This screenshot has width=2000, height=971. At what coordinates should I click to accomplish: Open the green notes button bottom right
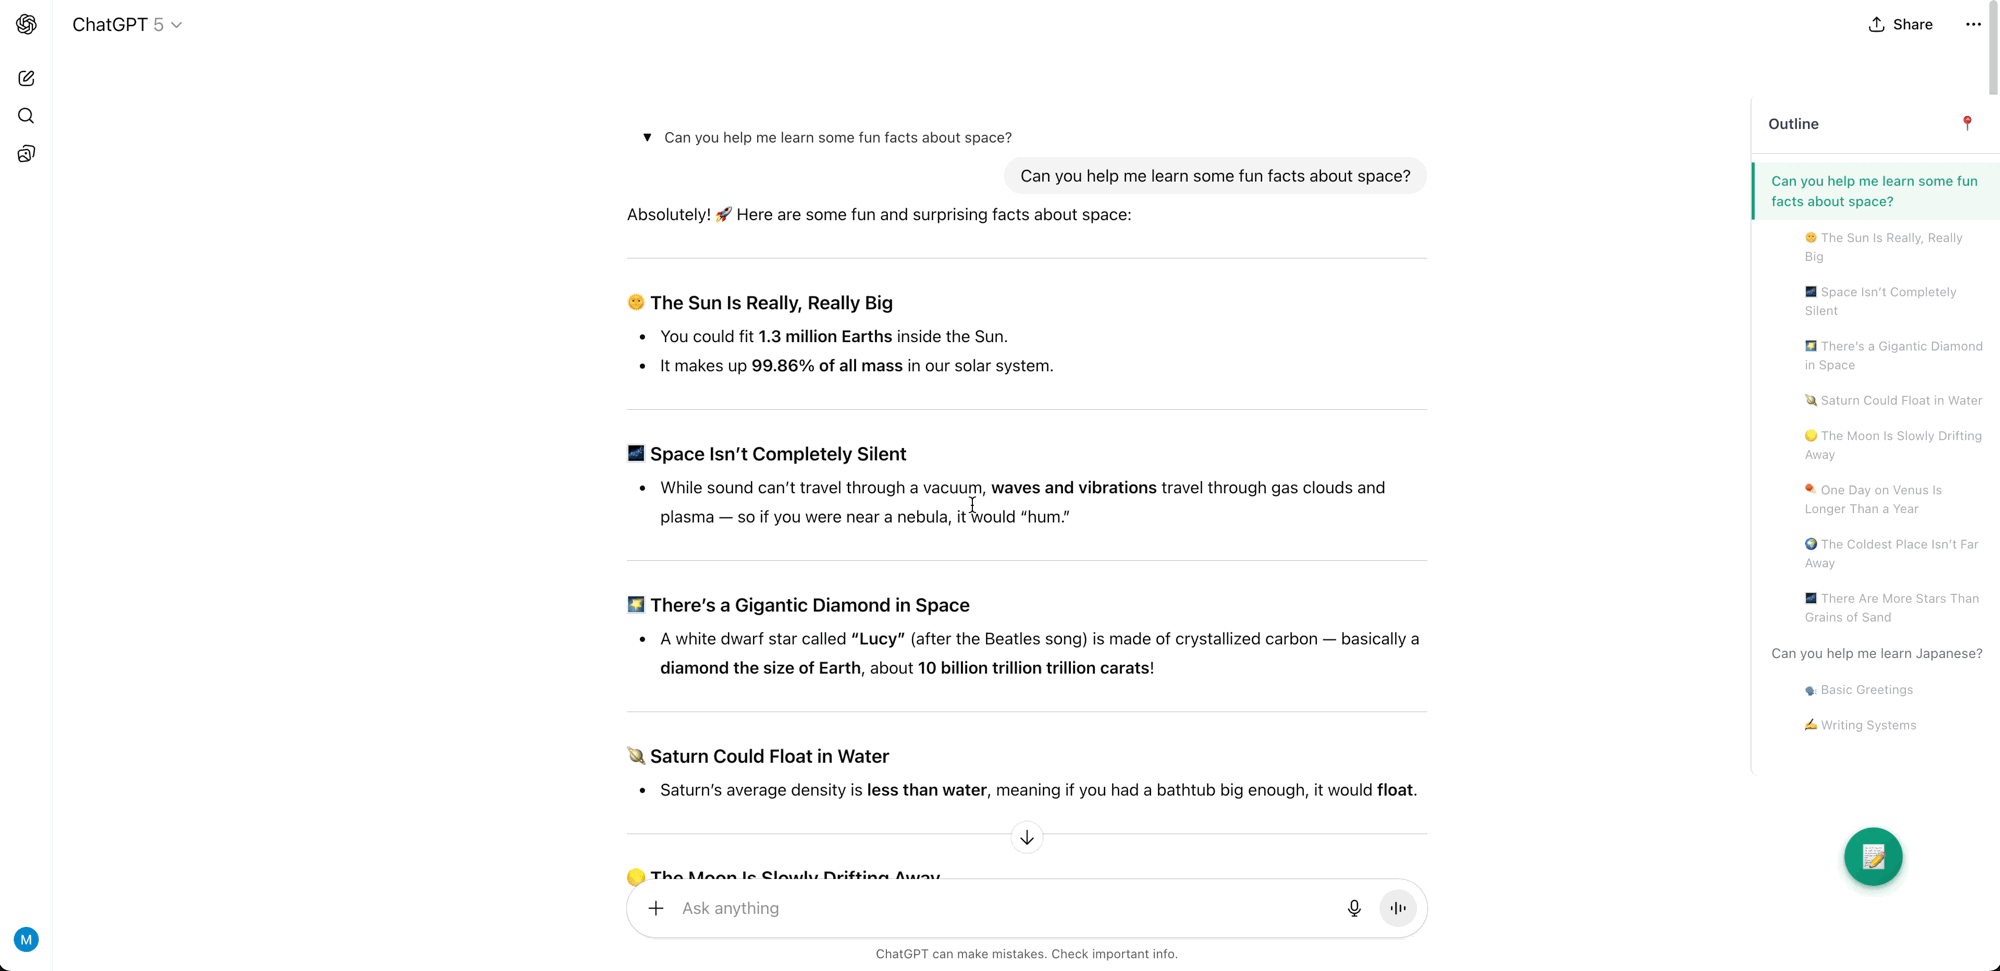click(x=1873, y=857)
